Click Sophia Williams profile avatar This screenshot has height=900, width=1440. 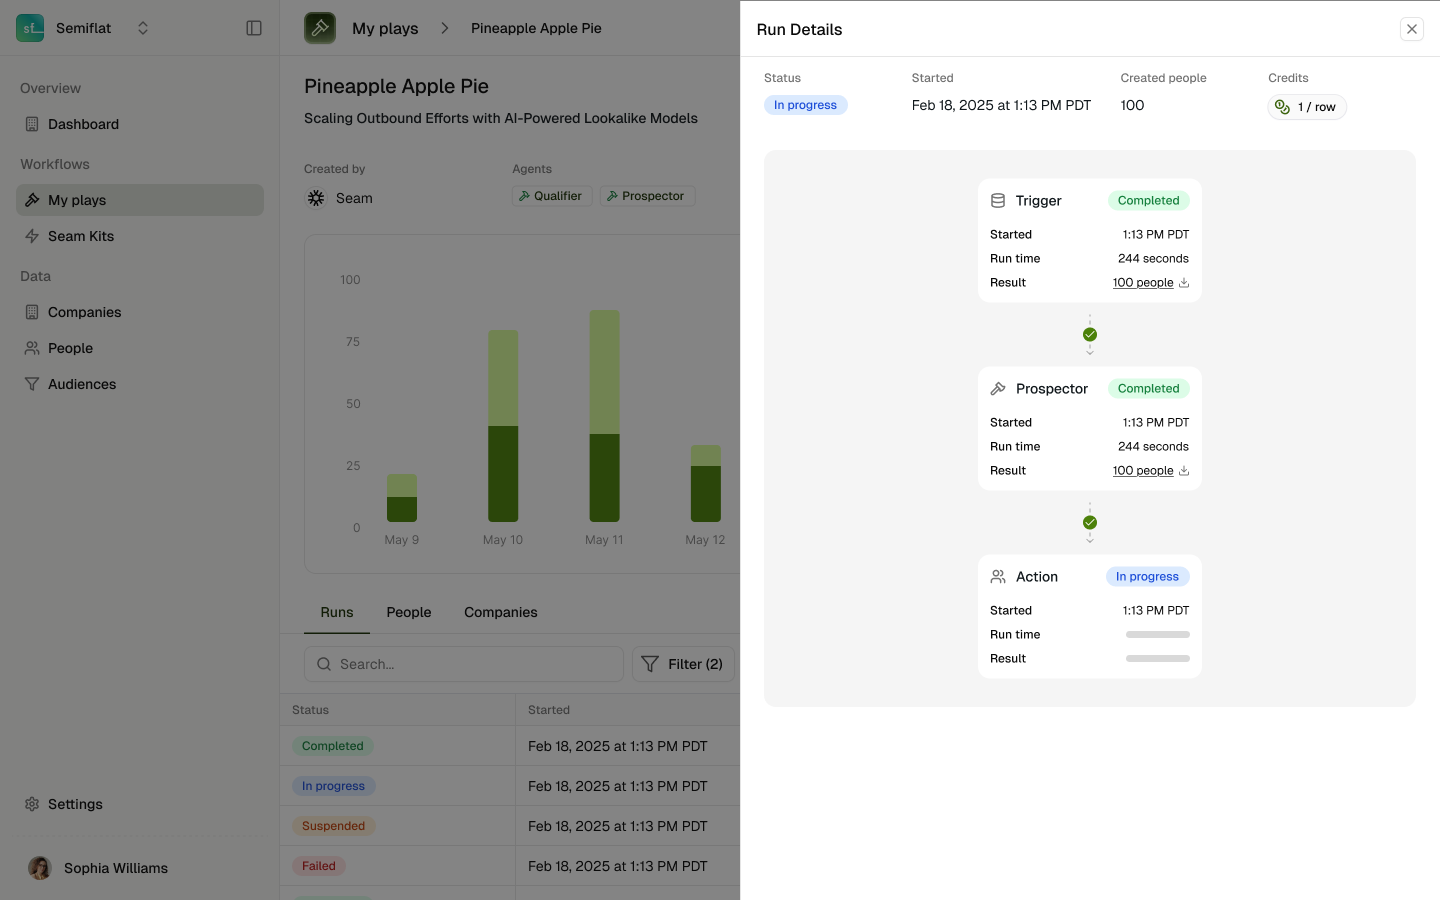click(40, 868)
